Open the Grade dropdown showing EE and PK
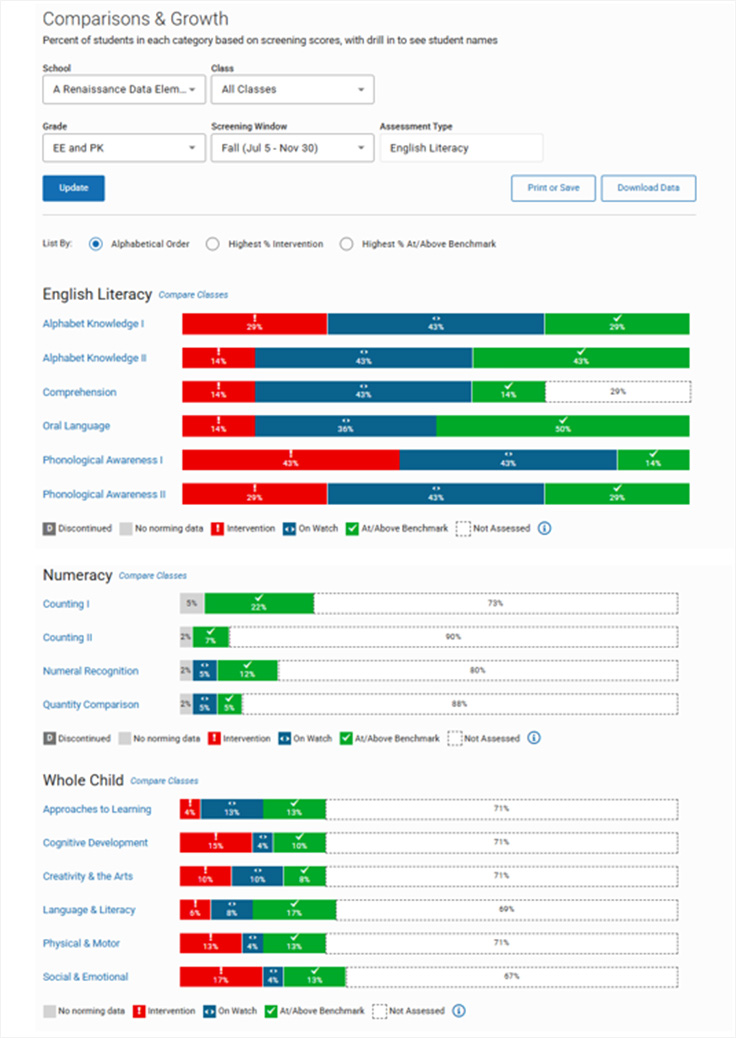 tap(124, 148)
